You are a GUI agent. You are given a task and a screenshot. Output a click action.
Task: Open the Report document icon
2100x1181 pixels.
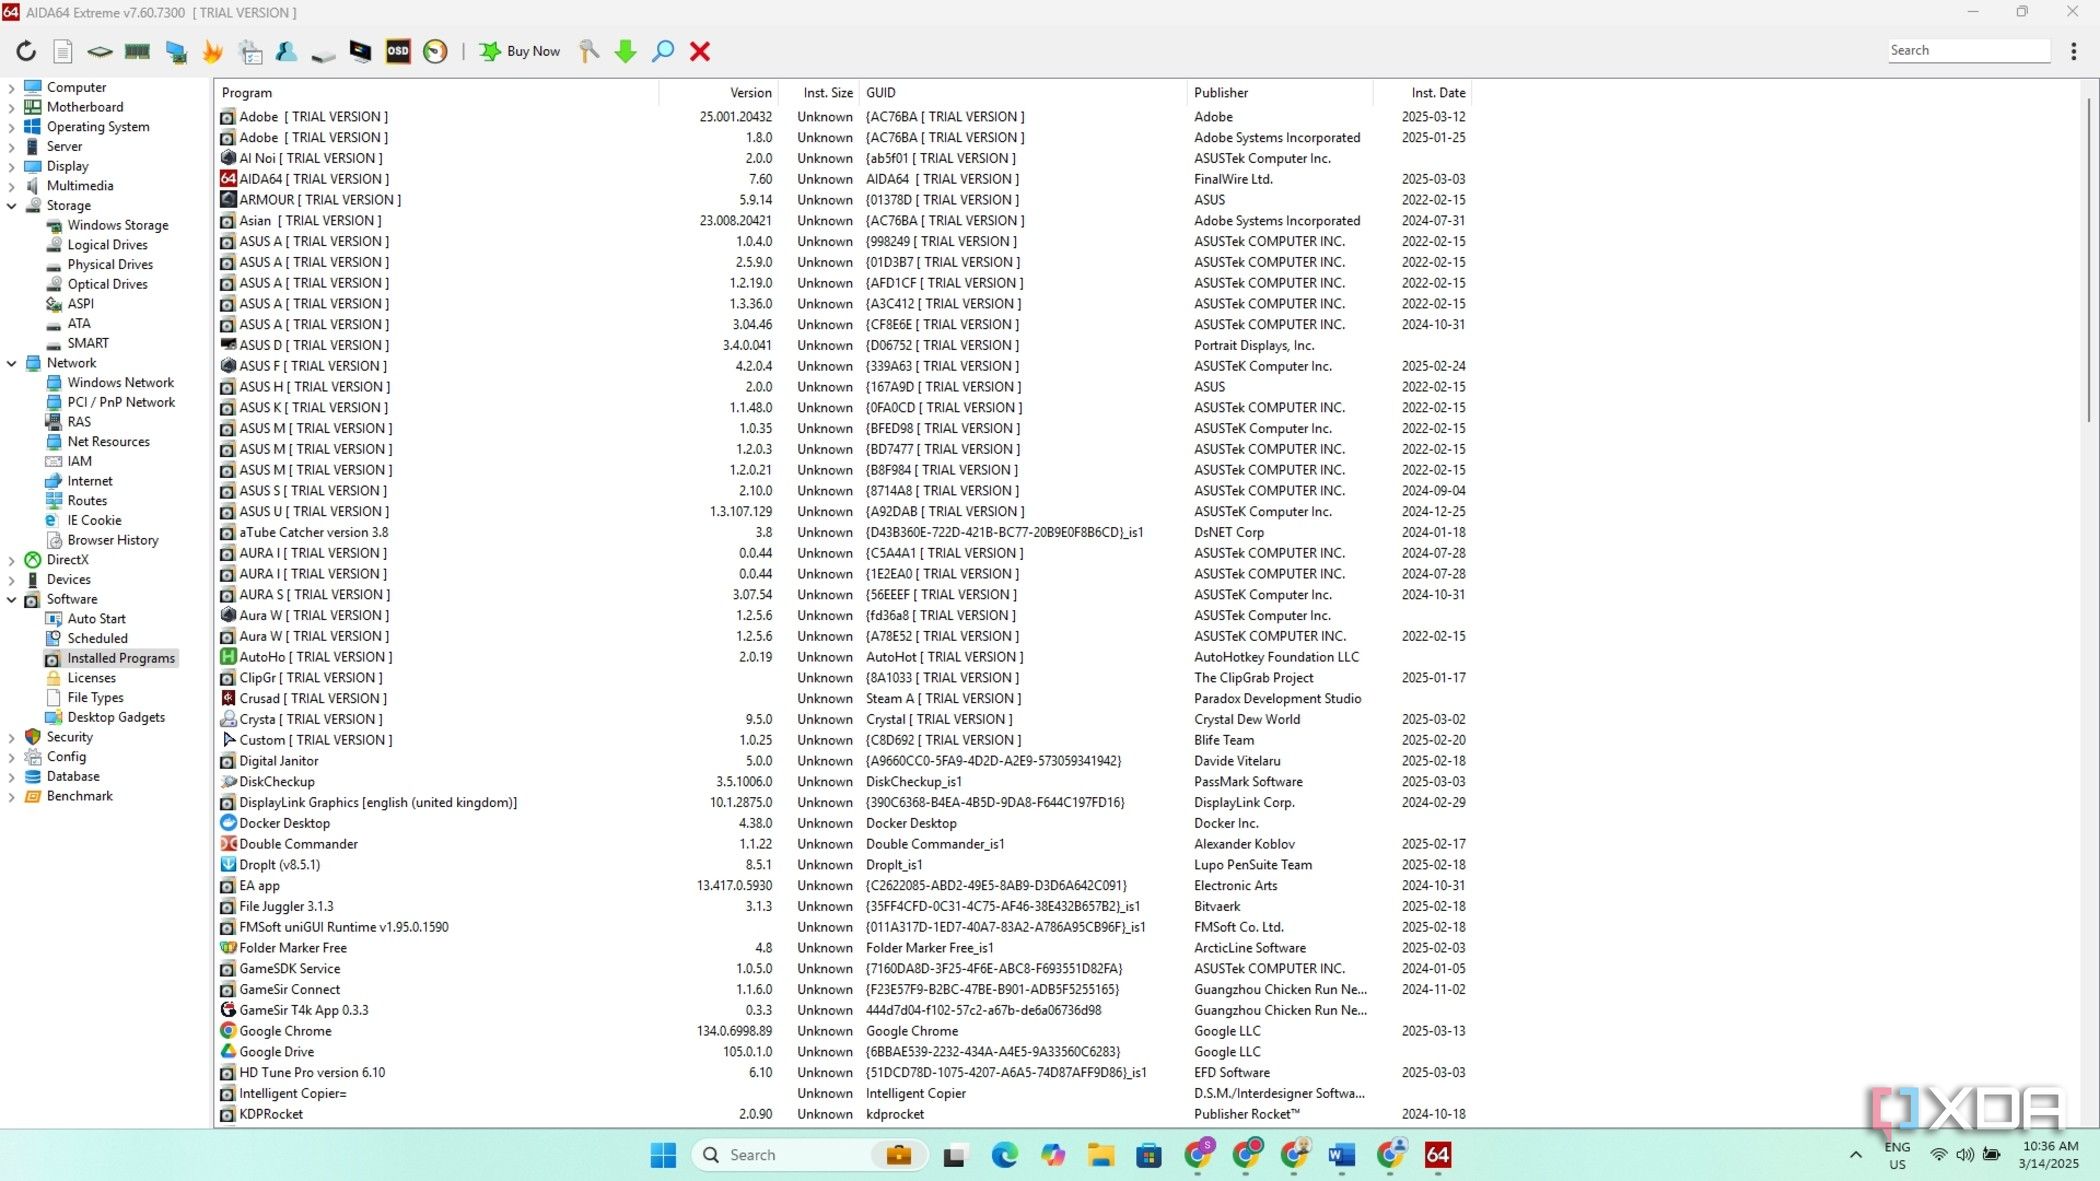tap(62, 51)
